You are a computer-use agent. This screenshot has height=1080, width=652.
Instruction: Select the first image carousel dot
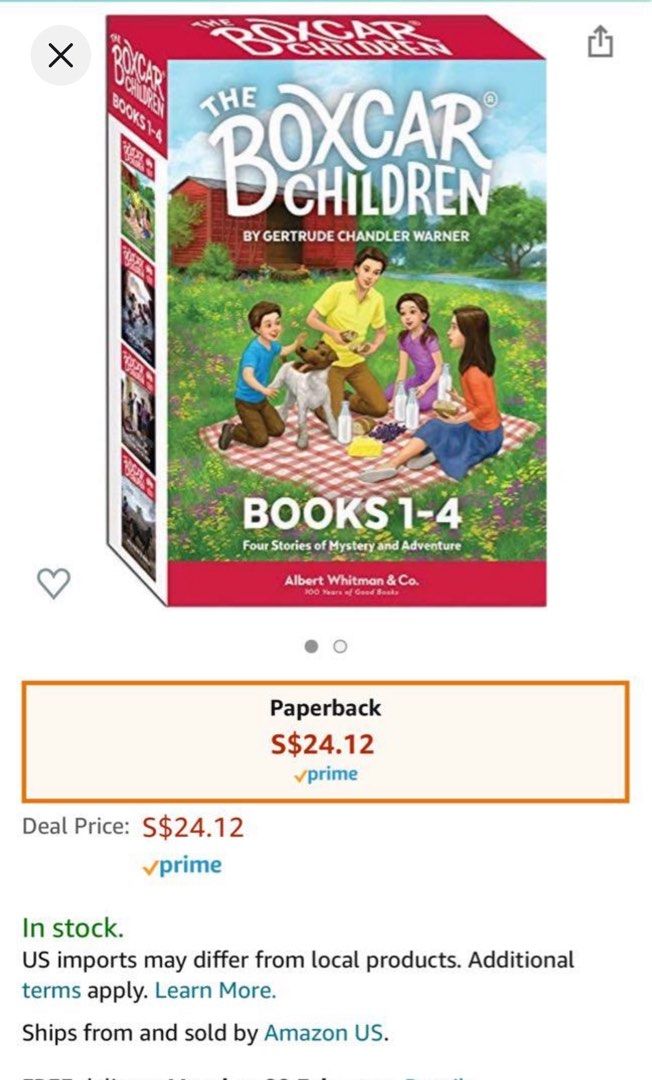(312, 646)
